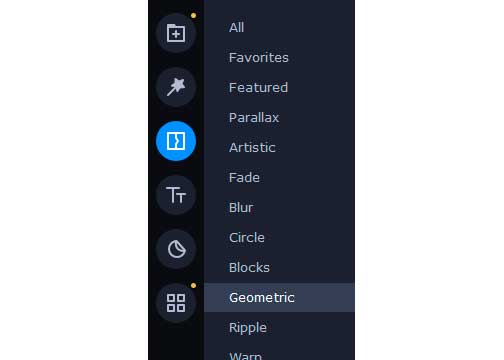Choose the Fade transitions category
This screenshot has height=360, width=504.
244,177
